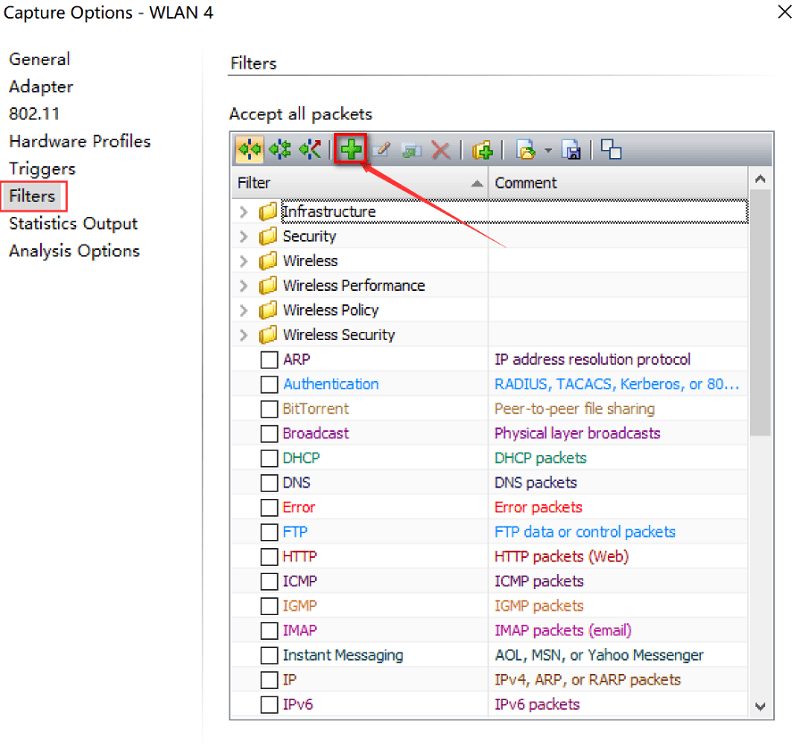The width and height of the screenshot is (800, 748).
Task: Click the Edit filter pencil icon
Action: click(382, 149)
